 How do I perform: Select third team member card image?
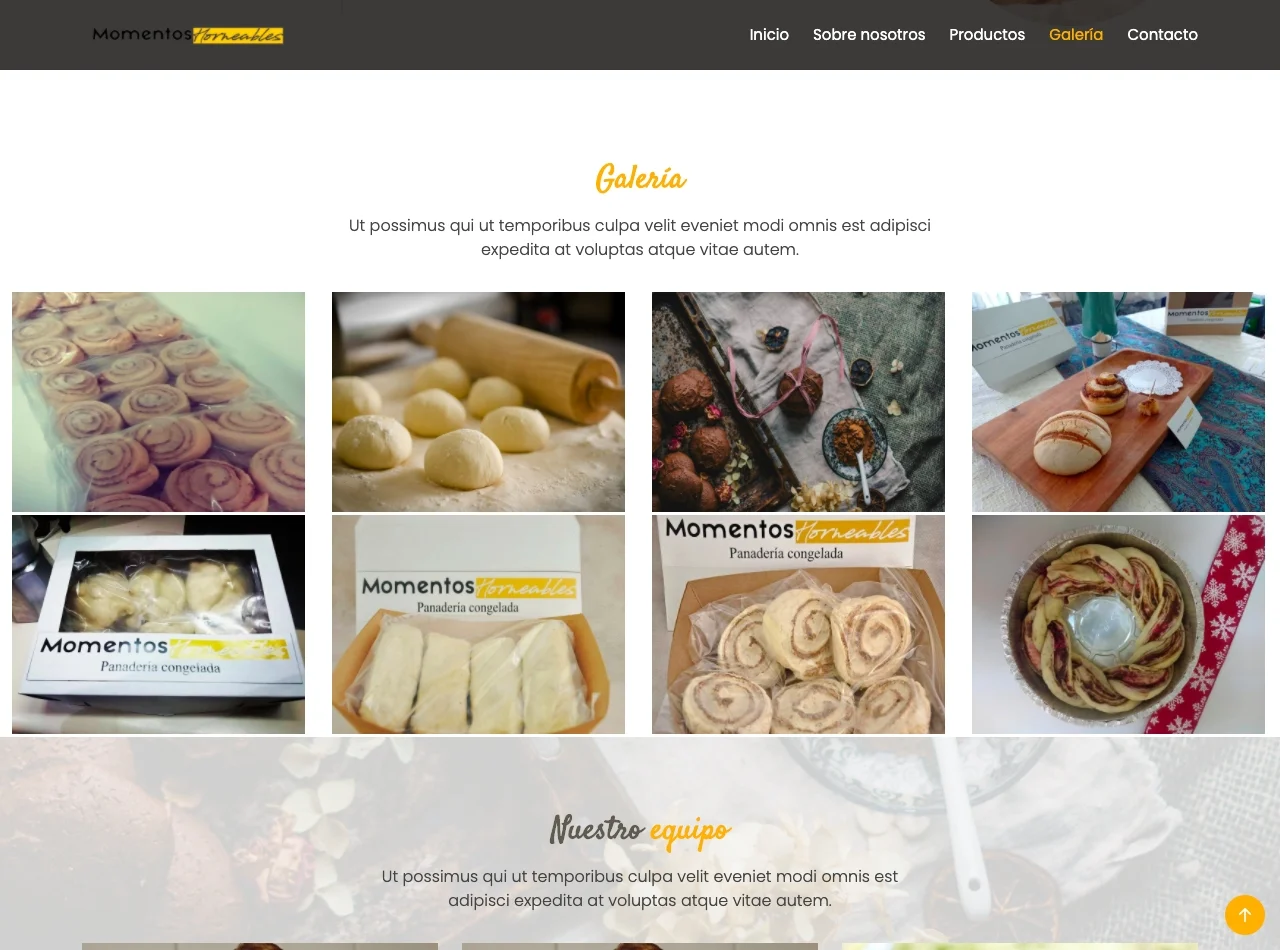pos(1020,946)
